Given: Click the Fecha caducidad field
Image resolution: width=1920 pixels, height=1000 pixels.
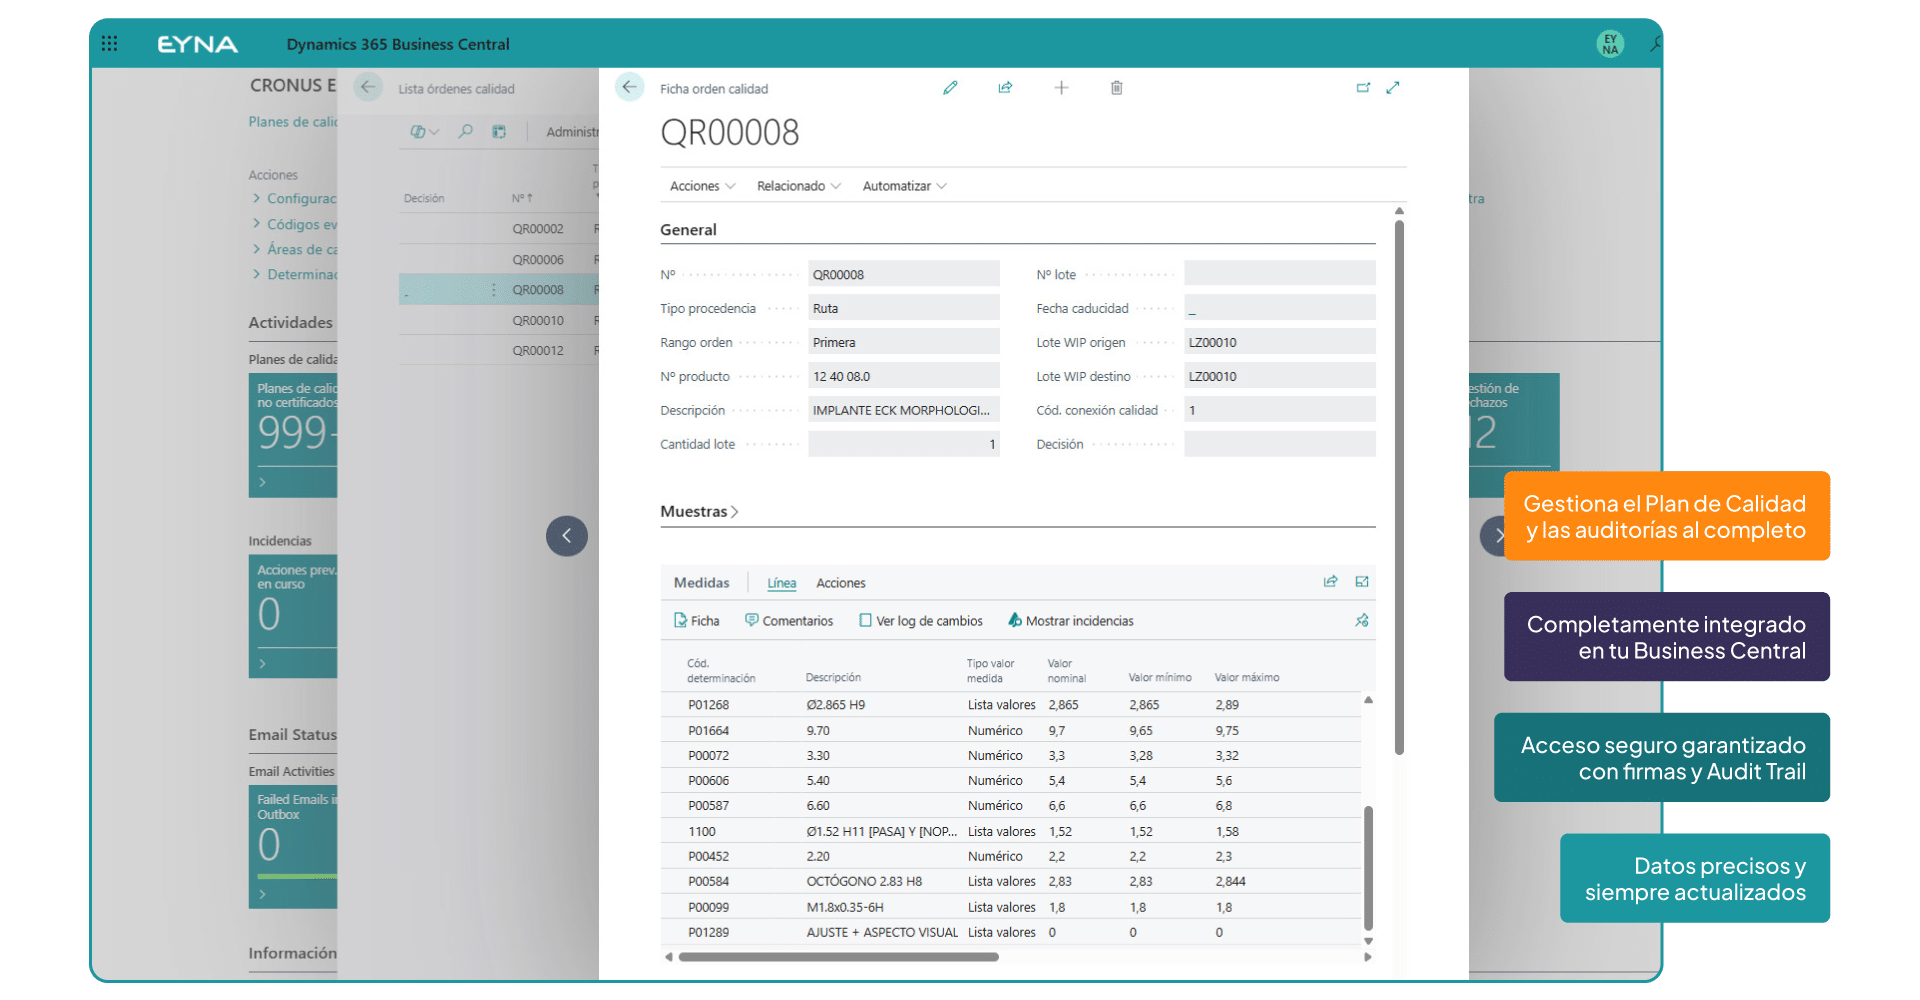Looking at the screenshot, I should tap(1280, 308).
